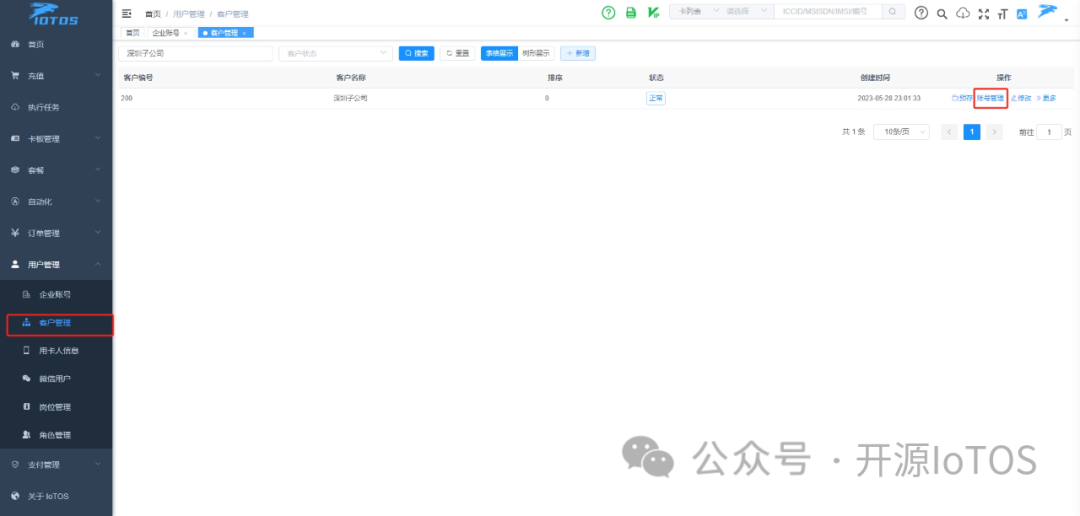This screenshot has height=516, width=1080.
Task: Click the blue 搜索 button
Action: pyautogui.click(x=417, y=53)
